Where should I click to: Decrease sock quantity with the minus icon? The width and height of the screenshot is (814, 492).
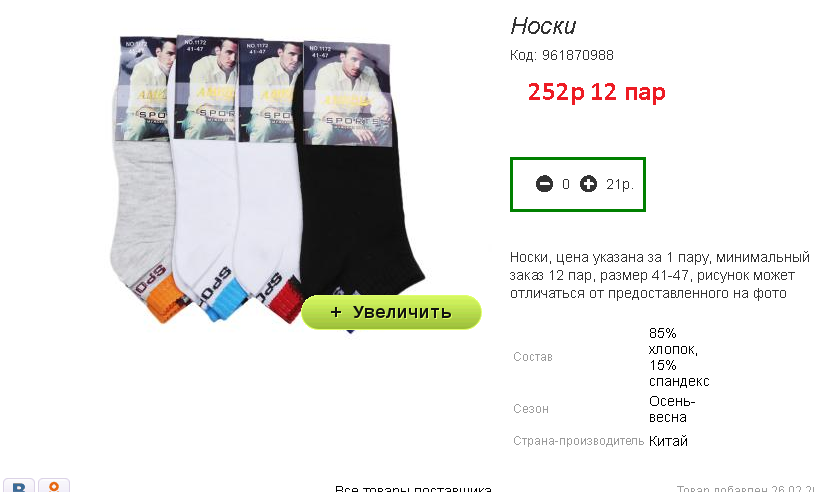click(544, 184)
